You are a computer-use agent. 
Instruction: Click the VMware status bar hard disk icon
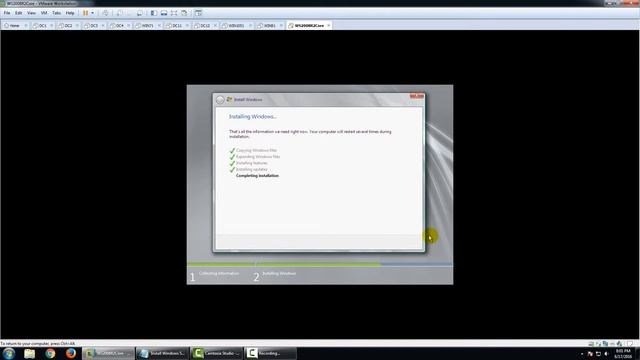tap(591, 344)
